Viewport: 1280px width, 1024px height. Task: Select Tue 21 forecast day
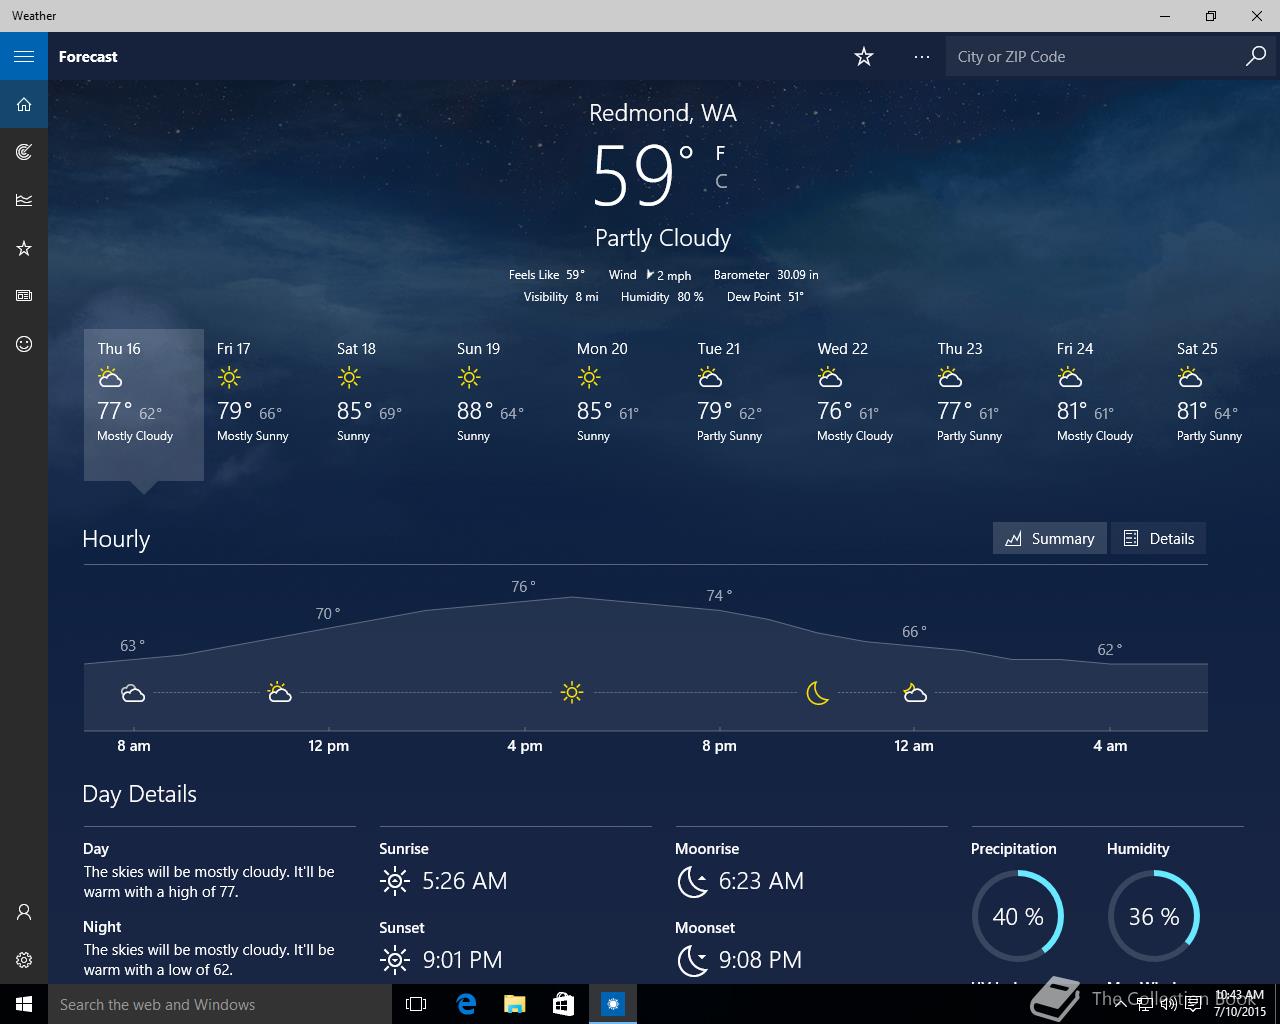(x=744, y=404)
